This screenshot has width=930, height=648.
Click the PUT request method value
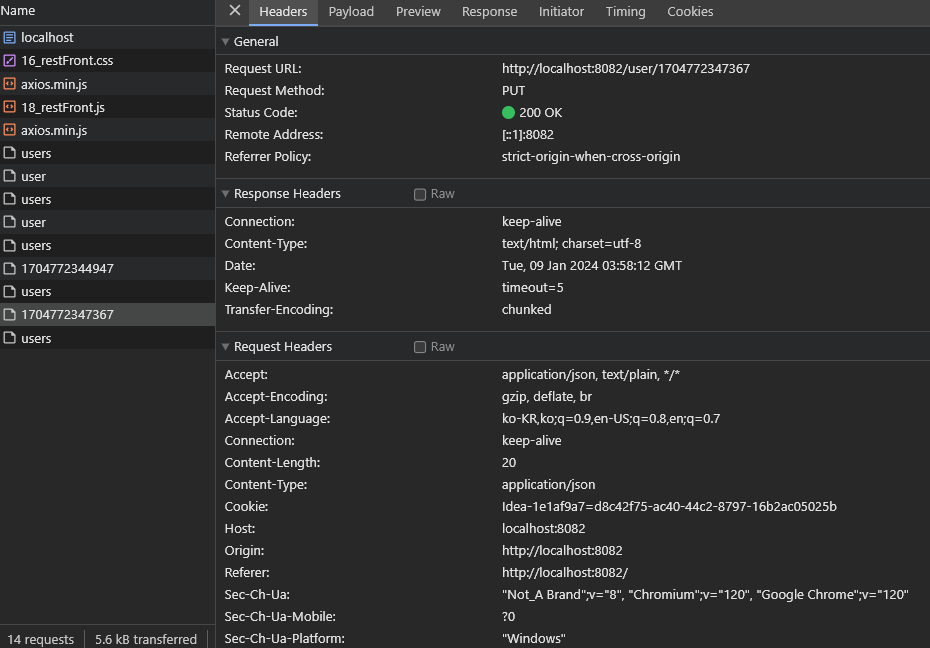coord(513,91)
